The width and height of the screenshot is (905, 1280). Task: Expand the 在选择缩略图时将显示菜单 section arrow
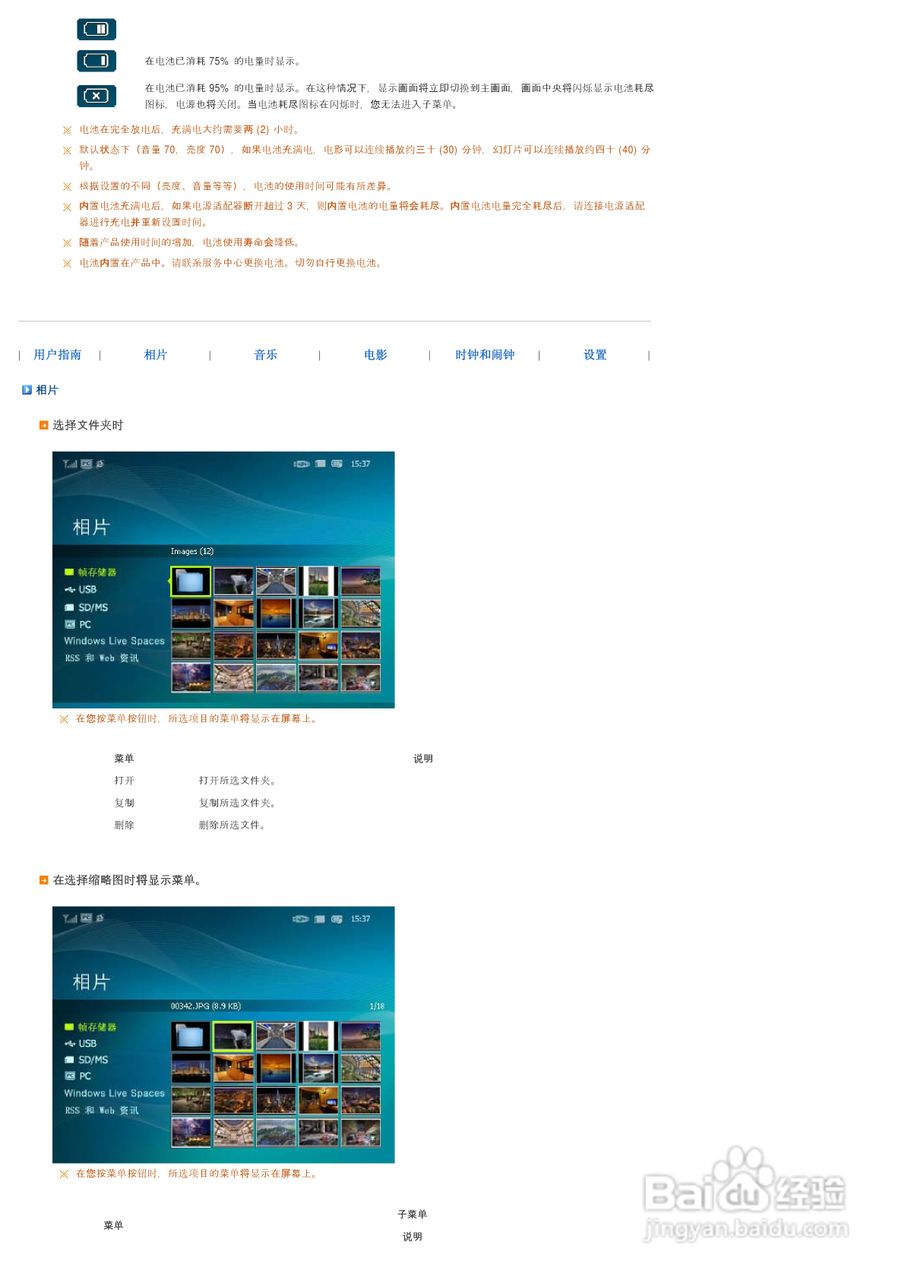(x=43, y=880)
